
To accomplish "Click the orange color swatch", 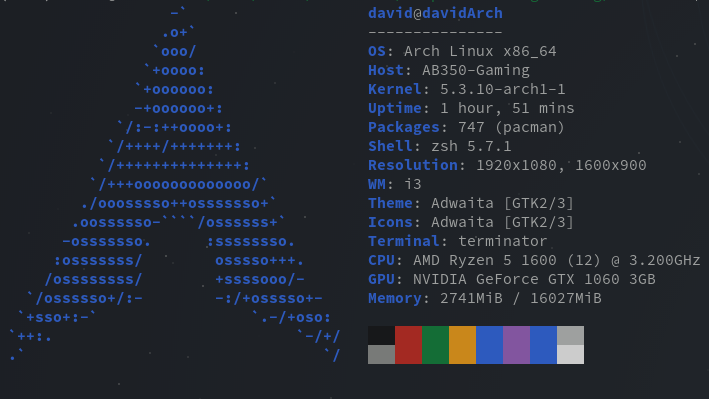I will (462, 345).
